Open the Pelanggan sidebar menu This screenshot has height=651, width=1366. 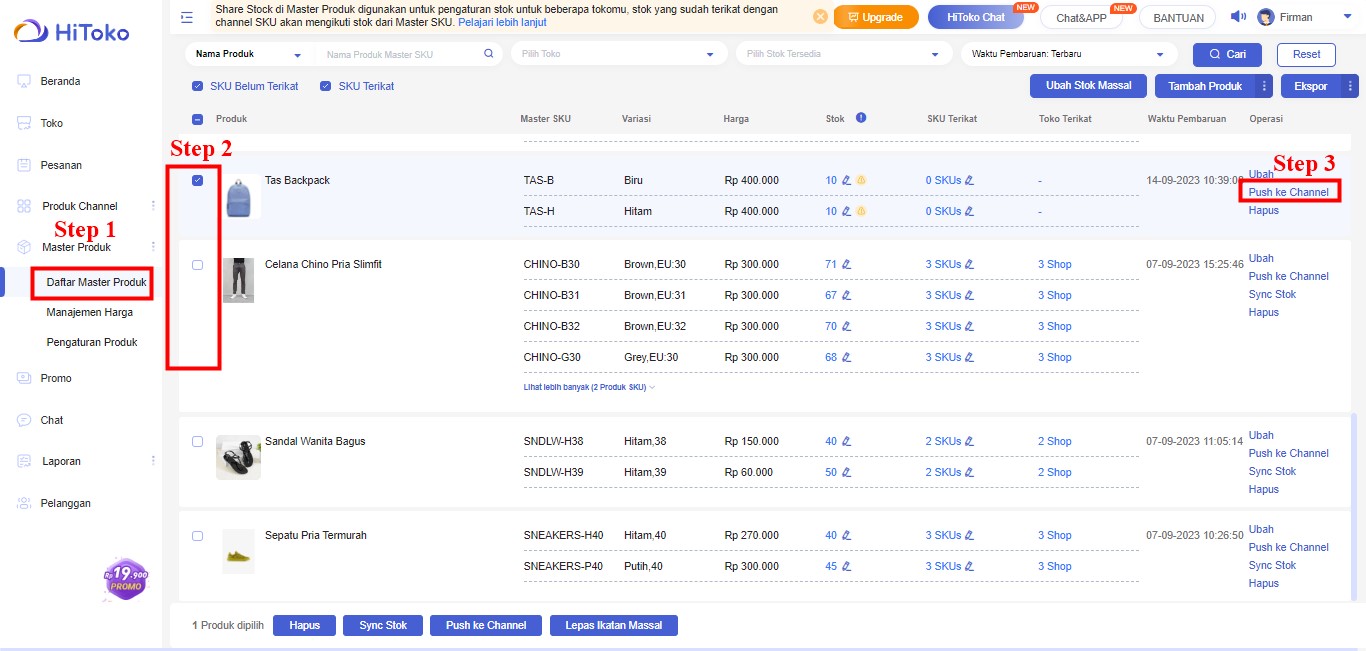click(x=65, y=503)
